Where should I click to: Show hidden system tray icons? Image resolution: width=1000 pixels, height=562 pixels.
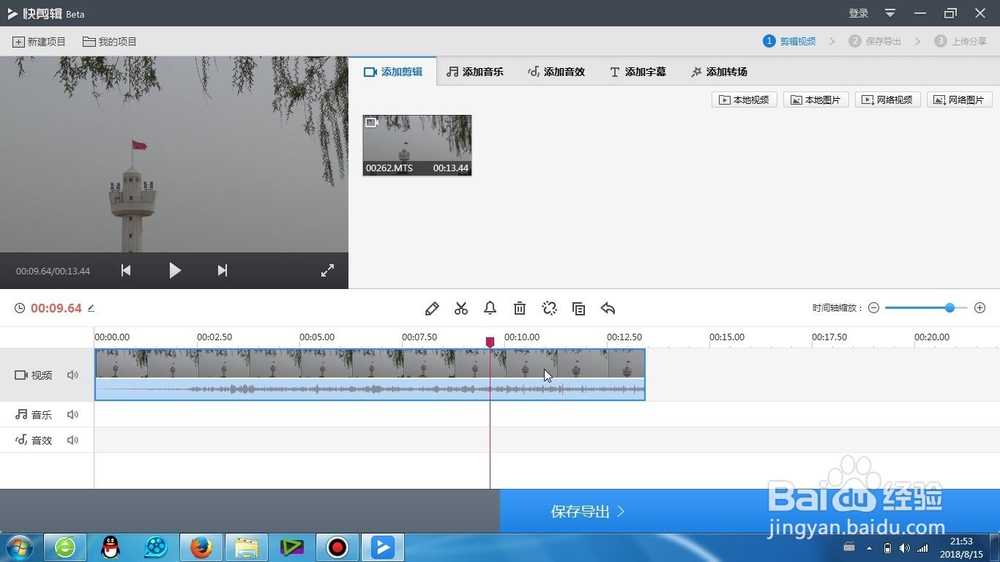[x=869, y=548]
